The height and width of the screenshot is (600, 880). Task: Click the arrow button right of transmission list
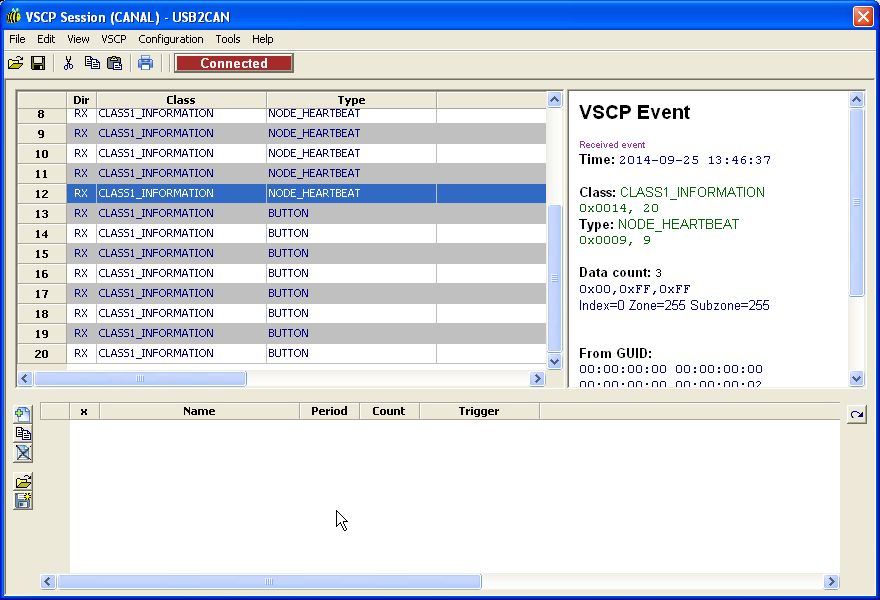[856, 414]
